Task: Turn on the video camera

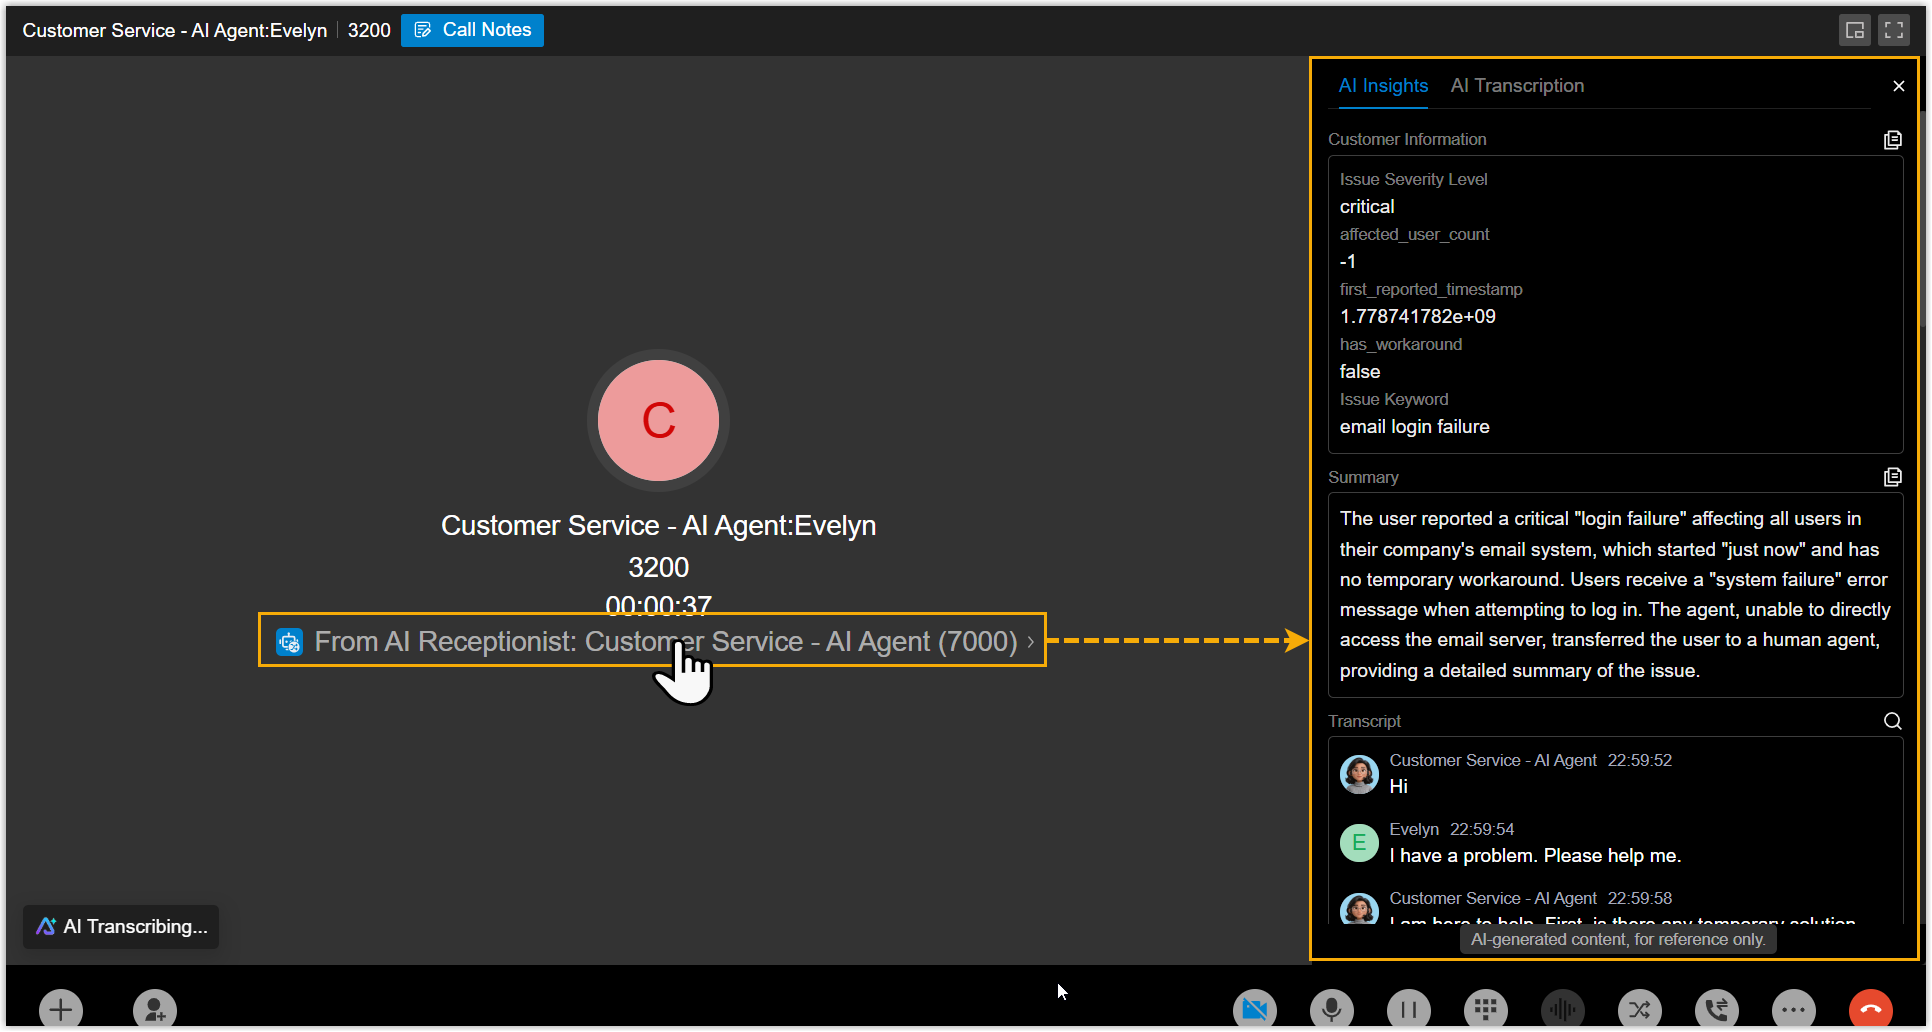Action: click(x=1255, y=1010)
